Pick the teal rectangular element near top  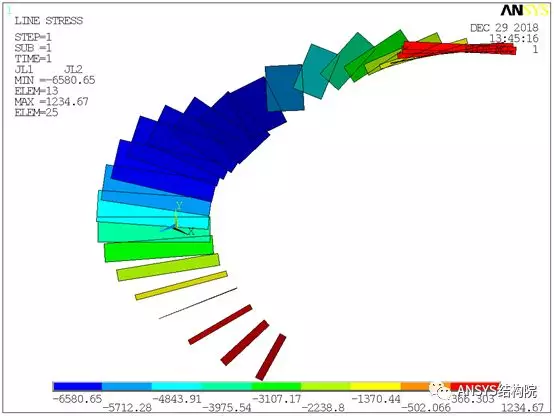[x=316, y=71]
